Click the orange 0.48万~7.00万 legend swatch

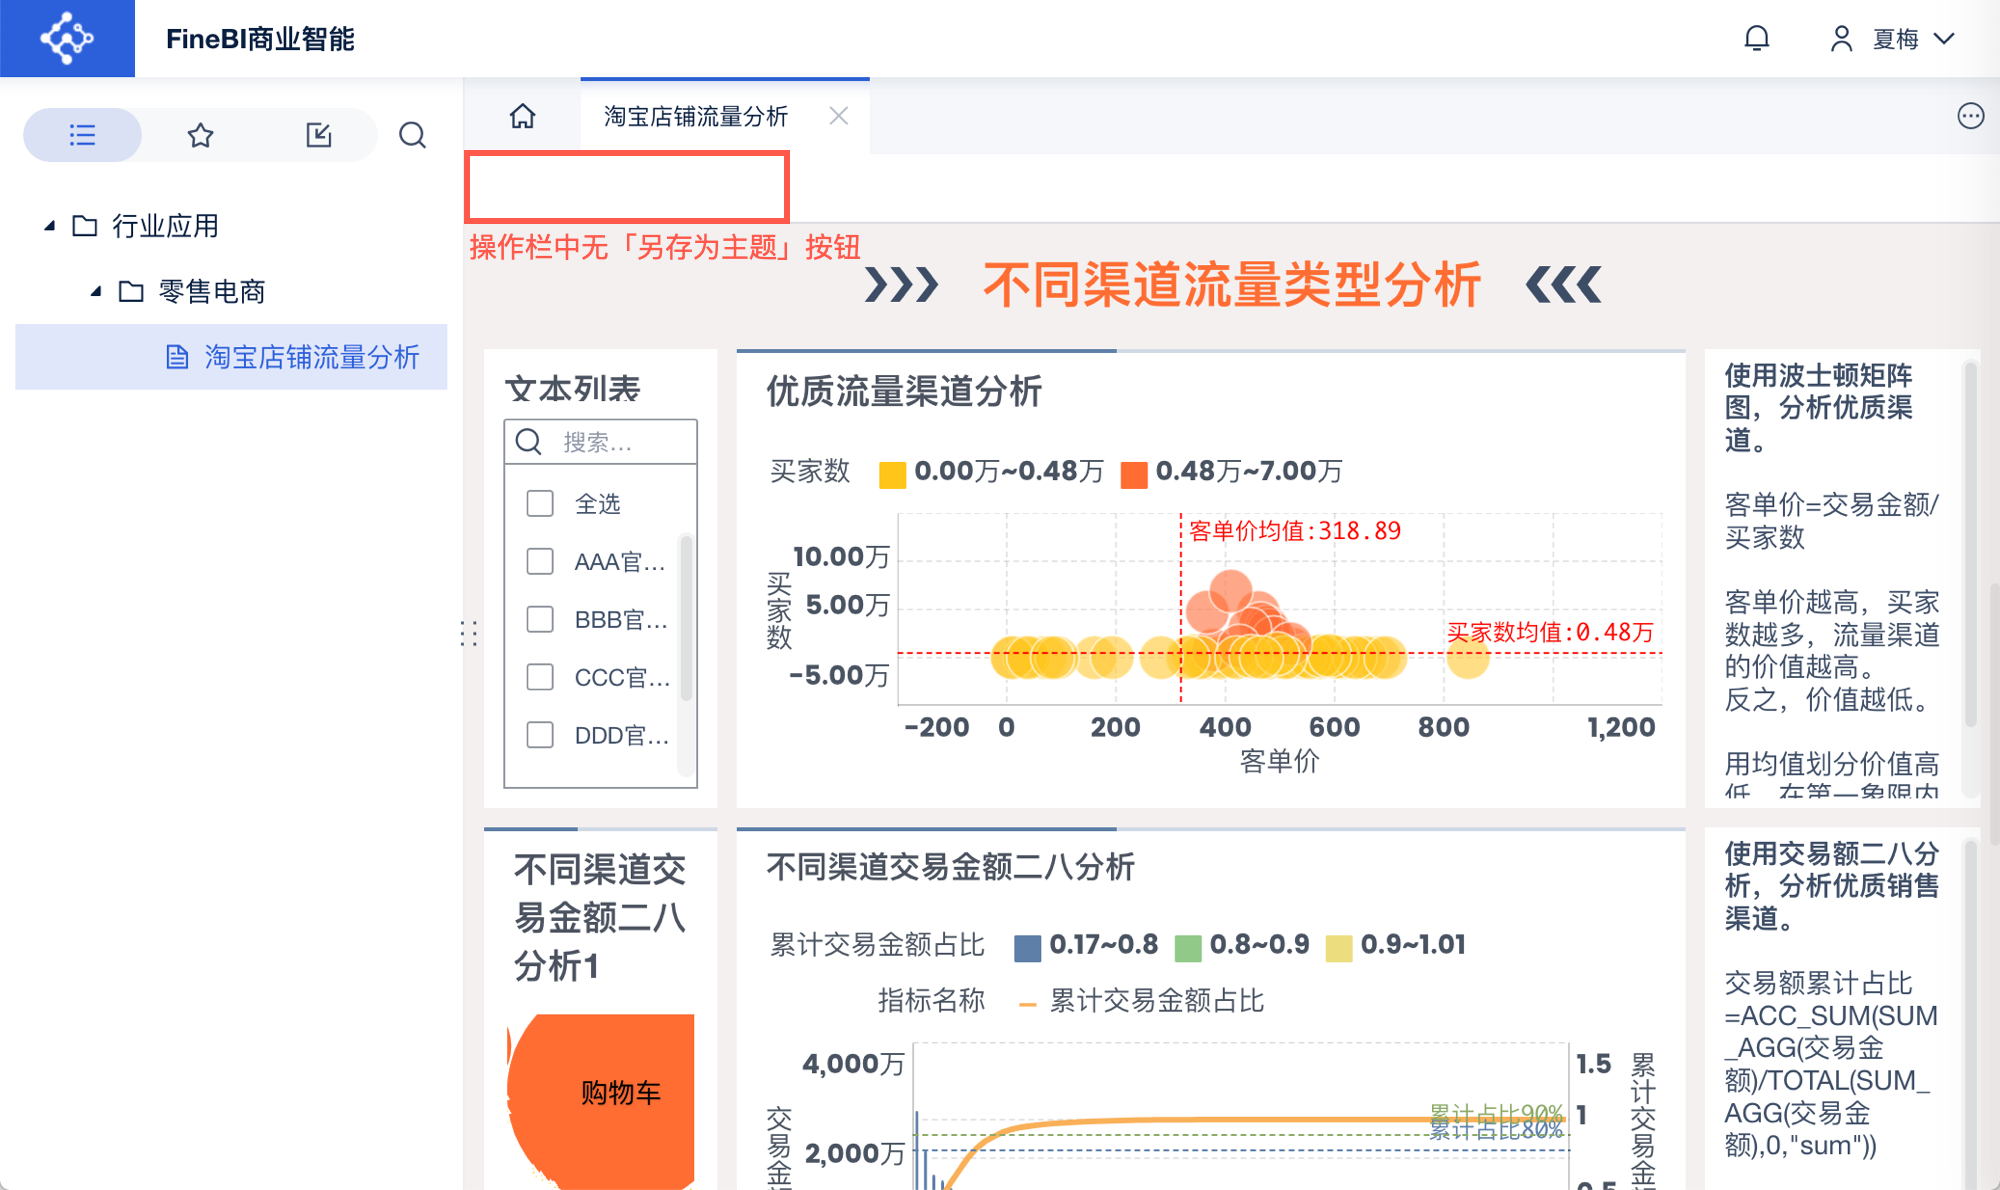pyautogui.click(x=1134, y=473)
